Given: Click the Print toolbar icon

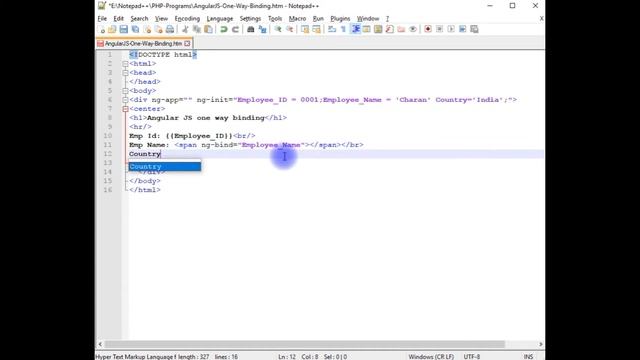Looking at the screenshot, I should 170,29.
